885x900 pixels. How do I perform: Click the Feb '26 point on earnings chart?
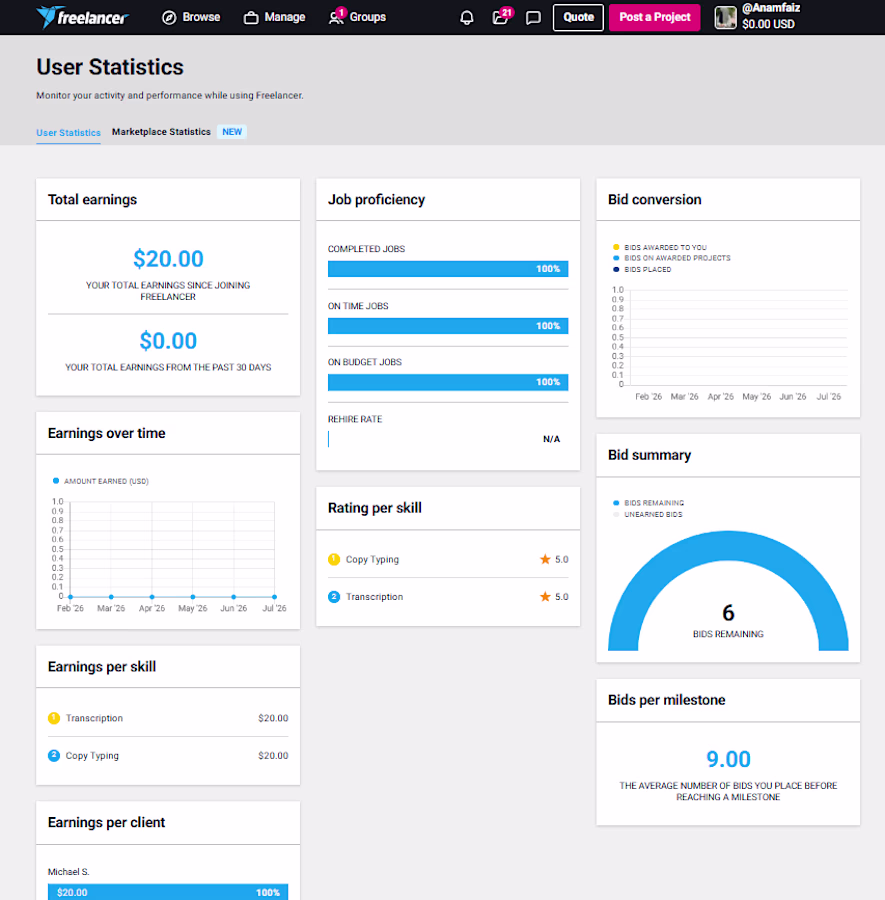point(70,597)
